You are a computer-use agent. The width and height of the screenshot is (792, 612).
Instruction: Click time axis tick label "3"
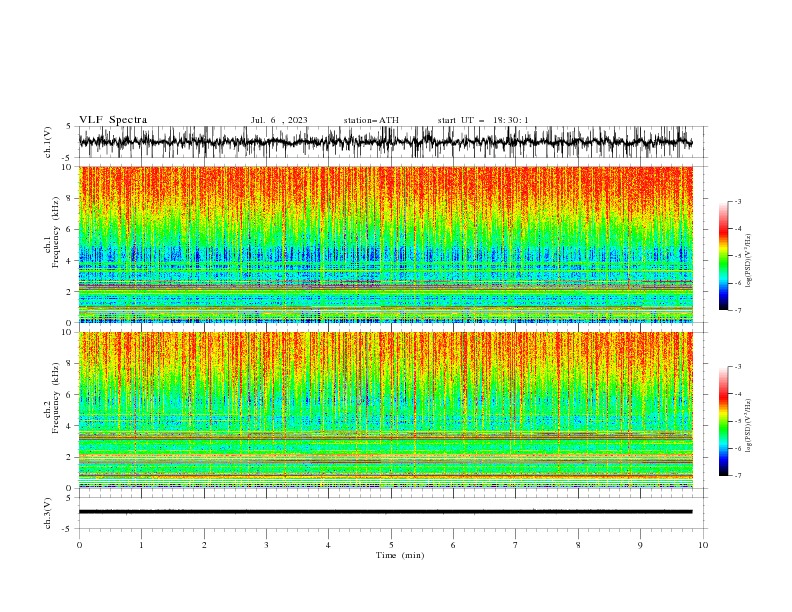pos(266,545)
